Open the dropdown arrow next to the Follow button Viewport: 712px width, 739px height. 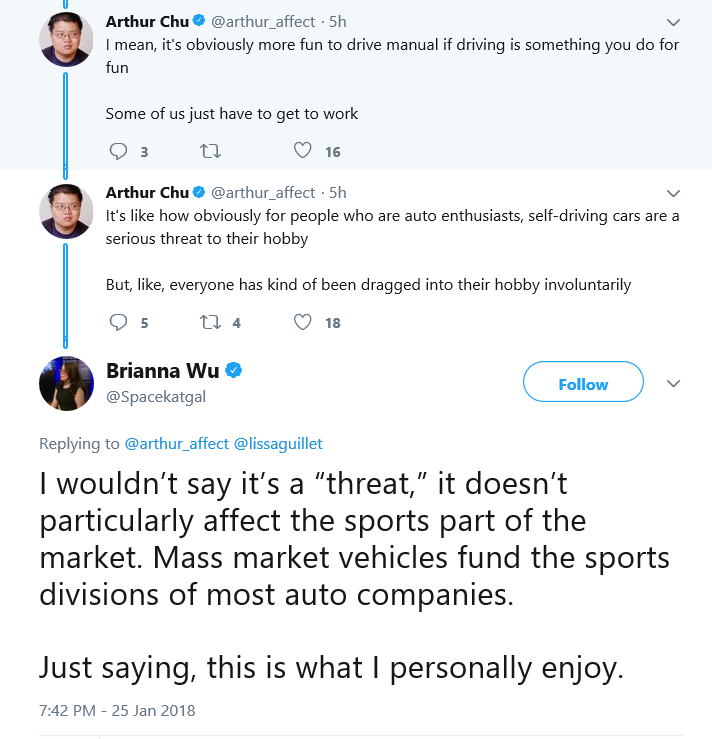click(x=673, y=383)
